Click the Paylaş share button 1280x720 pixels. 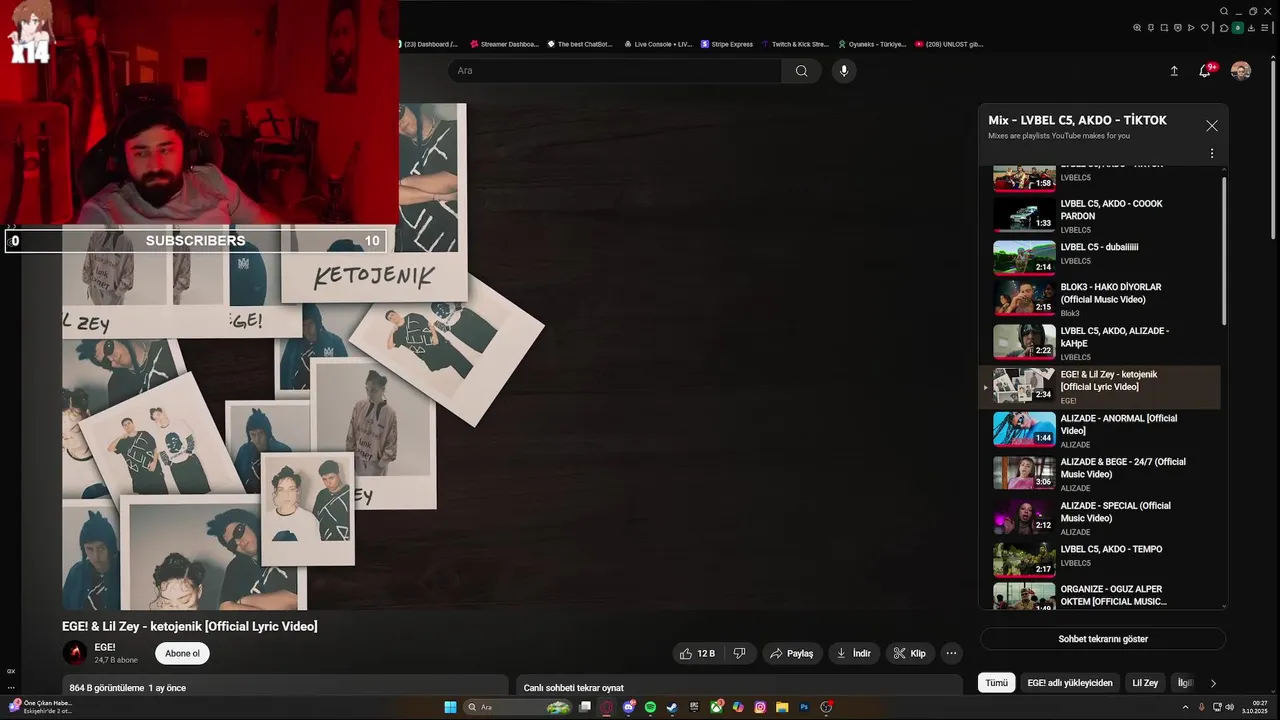792,653
